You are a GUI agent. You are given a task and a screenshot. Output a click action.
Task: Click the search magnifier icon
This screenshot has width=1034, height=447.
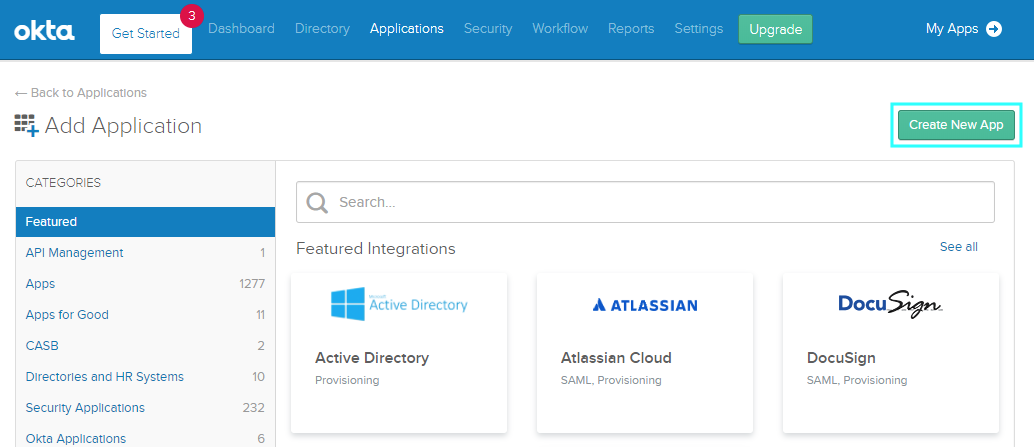point(317,202)
